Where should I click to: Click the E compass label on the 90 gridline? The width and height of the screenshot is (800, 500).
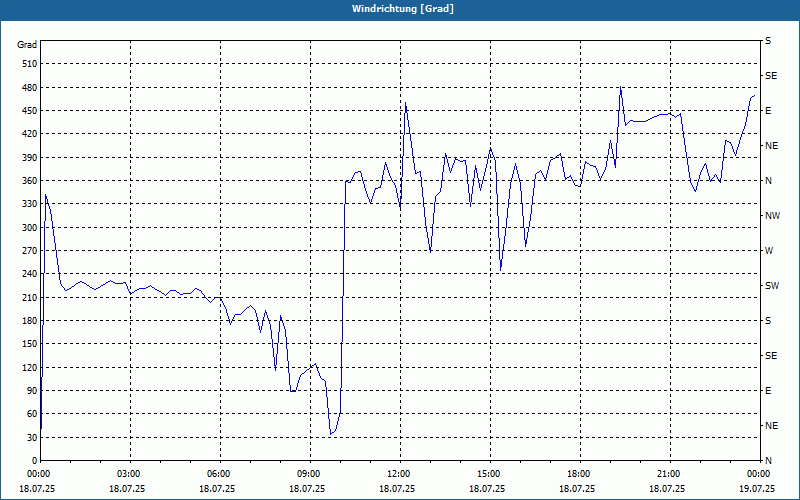pos(768,391)
